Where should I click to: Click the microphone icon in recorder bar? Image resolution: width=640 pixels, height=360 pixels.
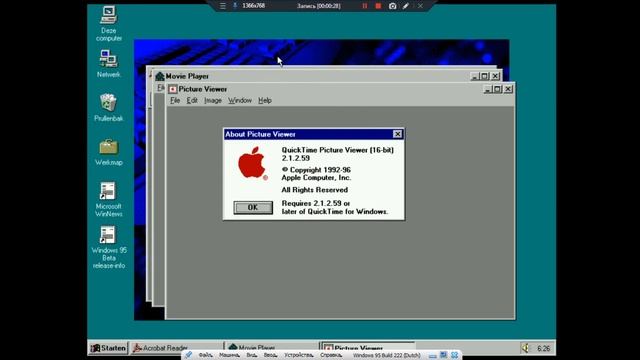(x=235, y=6)
